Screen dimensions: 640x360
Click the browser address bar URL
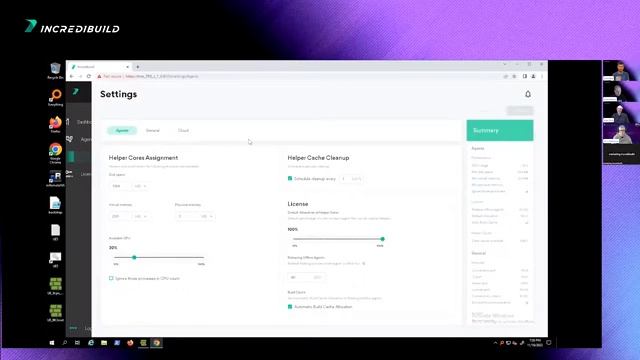pos(161,76)
